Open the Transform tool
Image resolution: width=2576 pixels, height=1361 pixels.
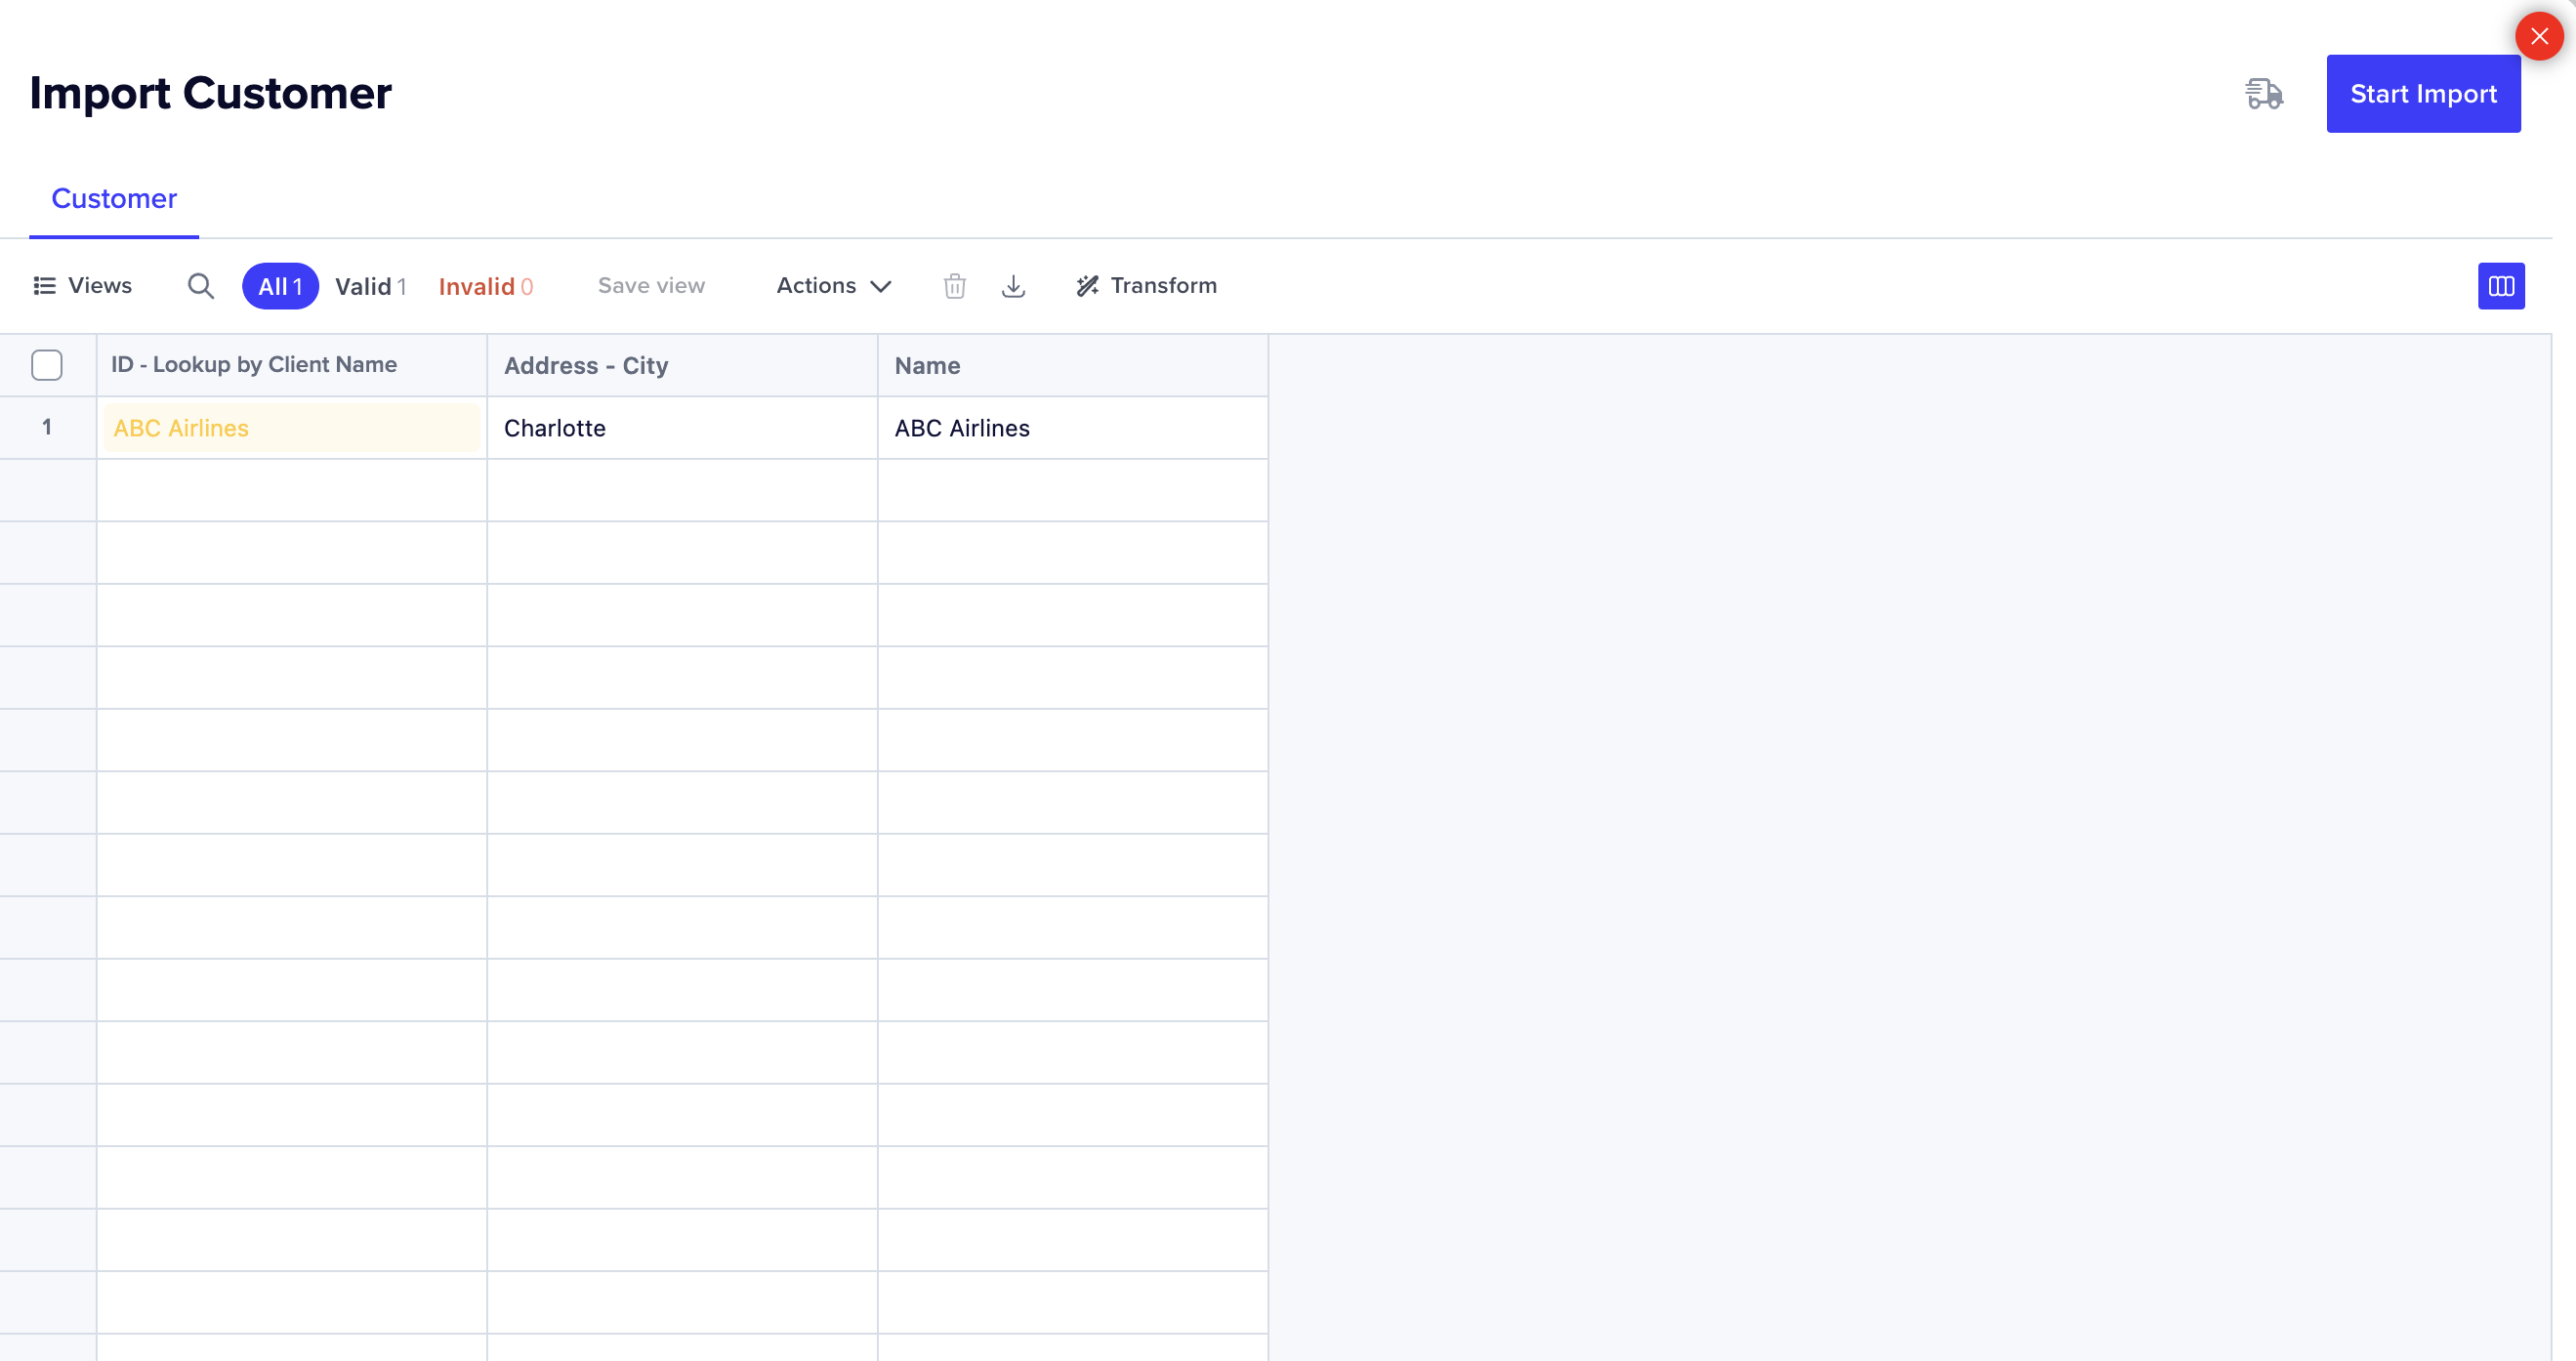[1146, 286]
